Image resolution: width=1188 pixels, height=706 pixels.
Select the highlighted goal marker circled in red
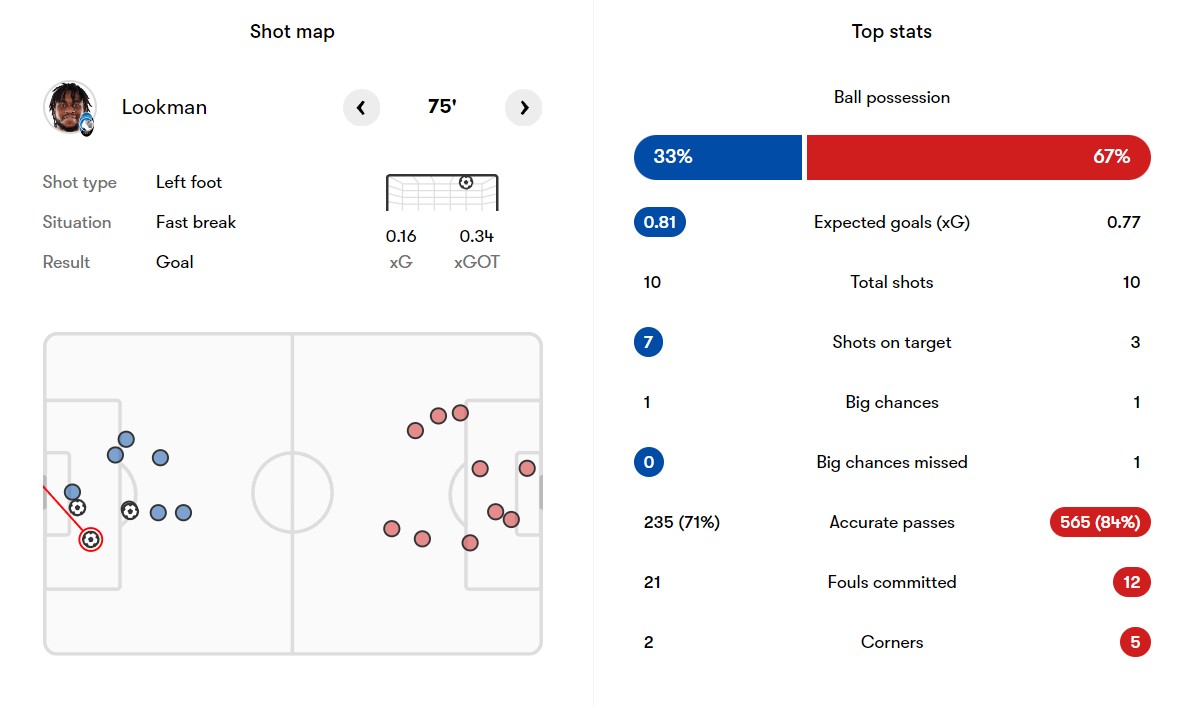coord(91,539)
